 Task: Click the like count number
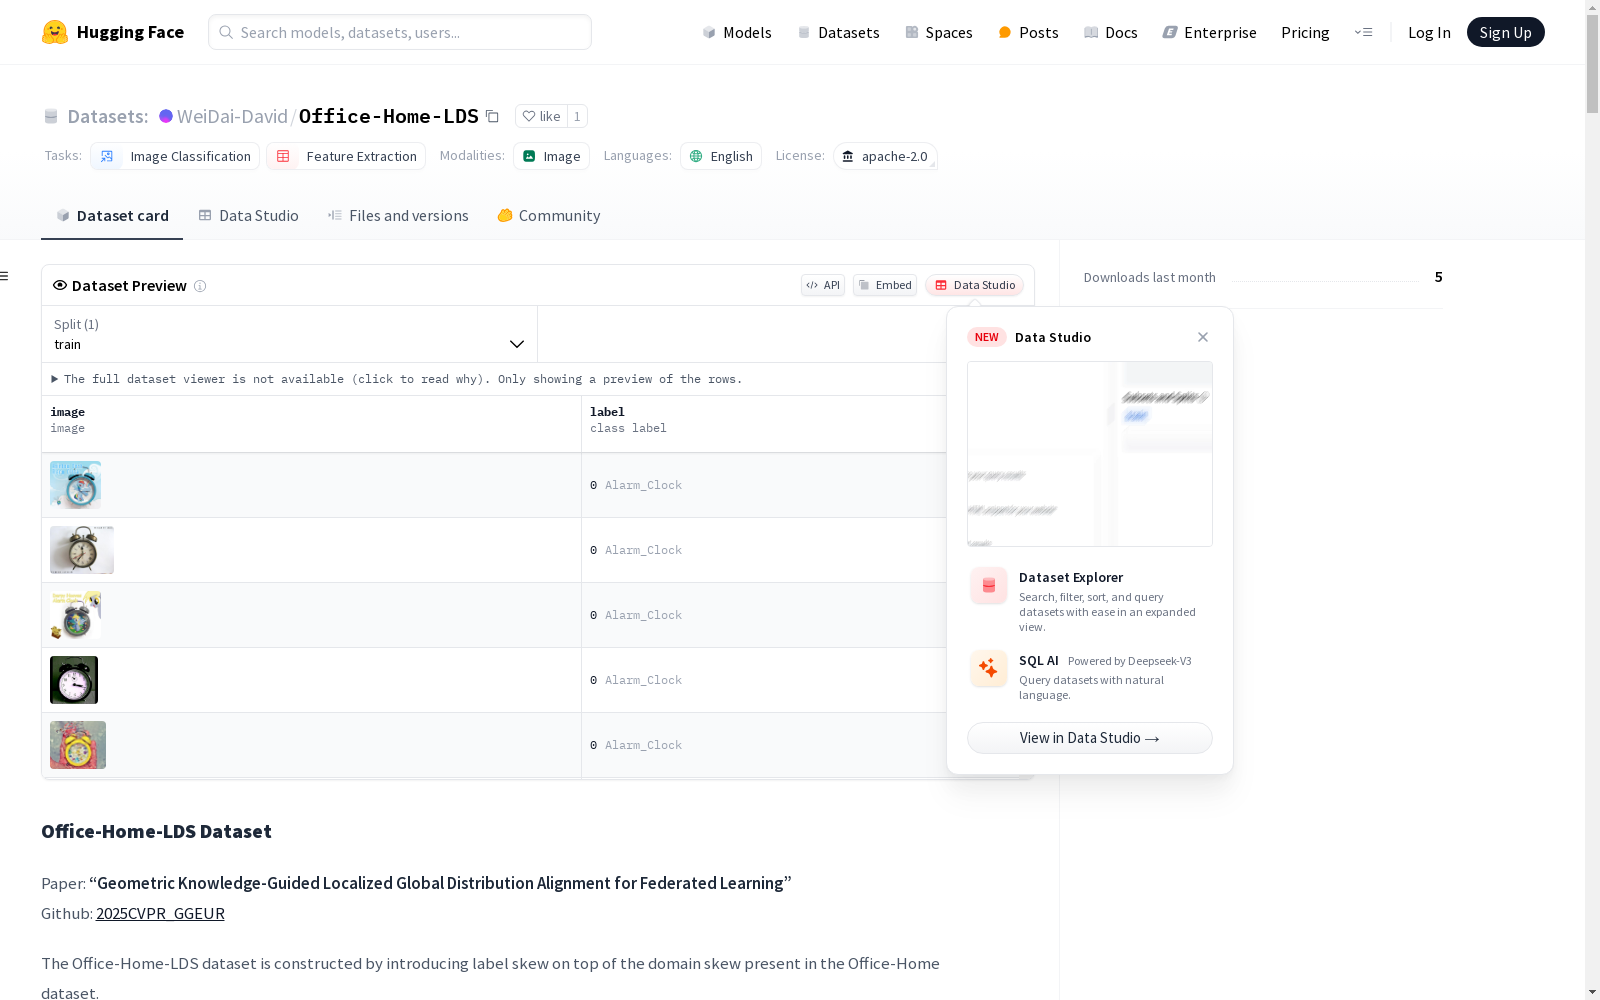pyautogui.click(x=577, y=116)
